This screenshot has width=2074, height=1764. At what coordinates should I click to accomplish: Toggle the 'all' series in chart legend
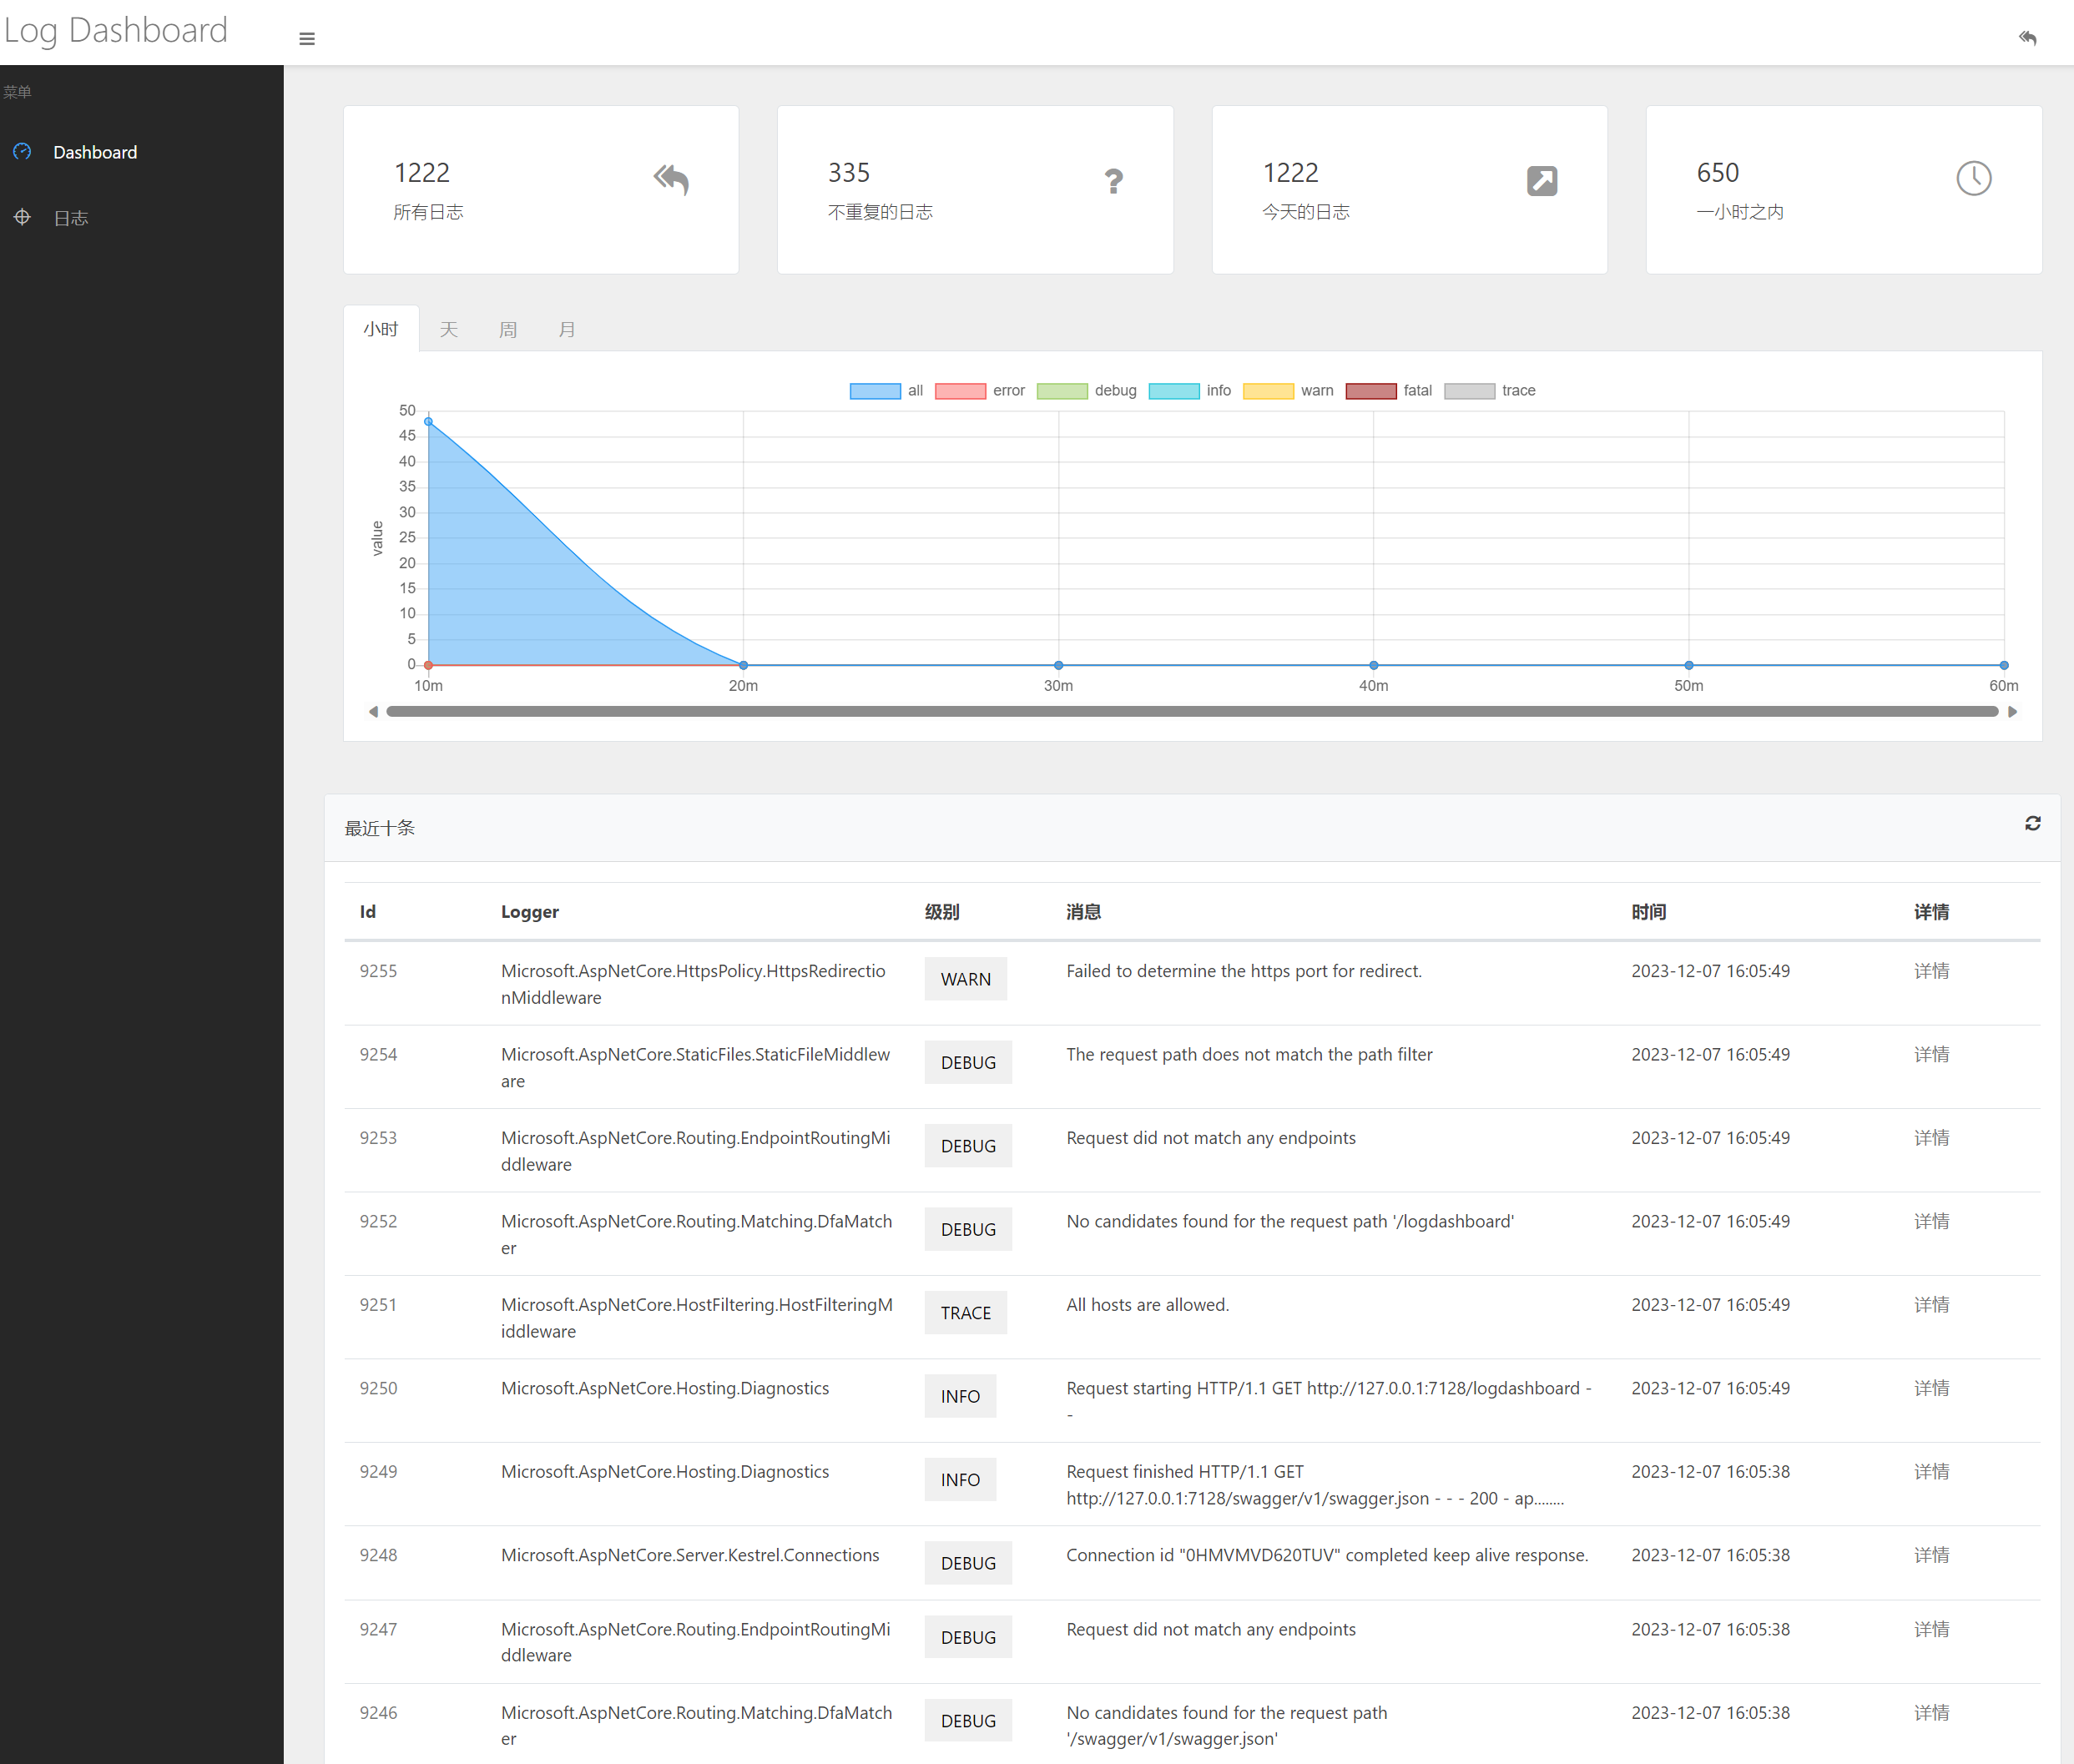pos(886,391)
